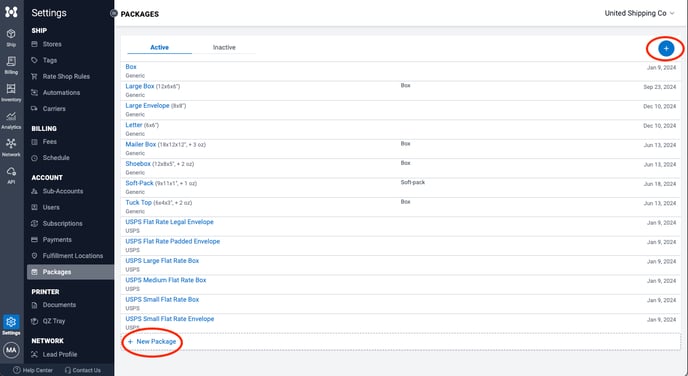Go to Carriers settings
The image size is (688, 376).
pos(54,108)
